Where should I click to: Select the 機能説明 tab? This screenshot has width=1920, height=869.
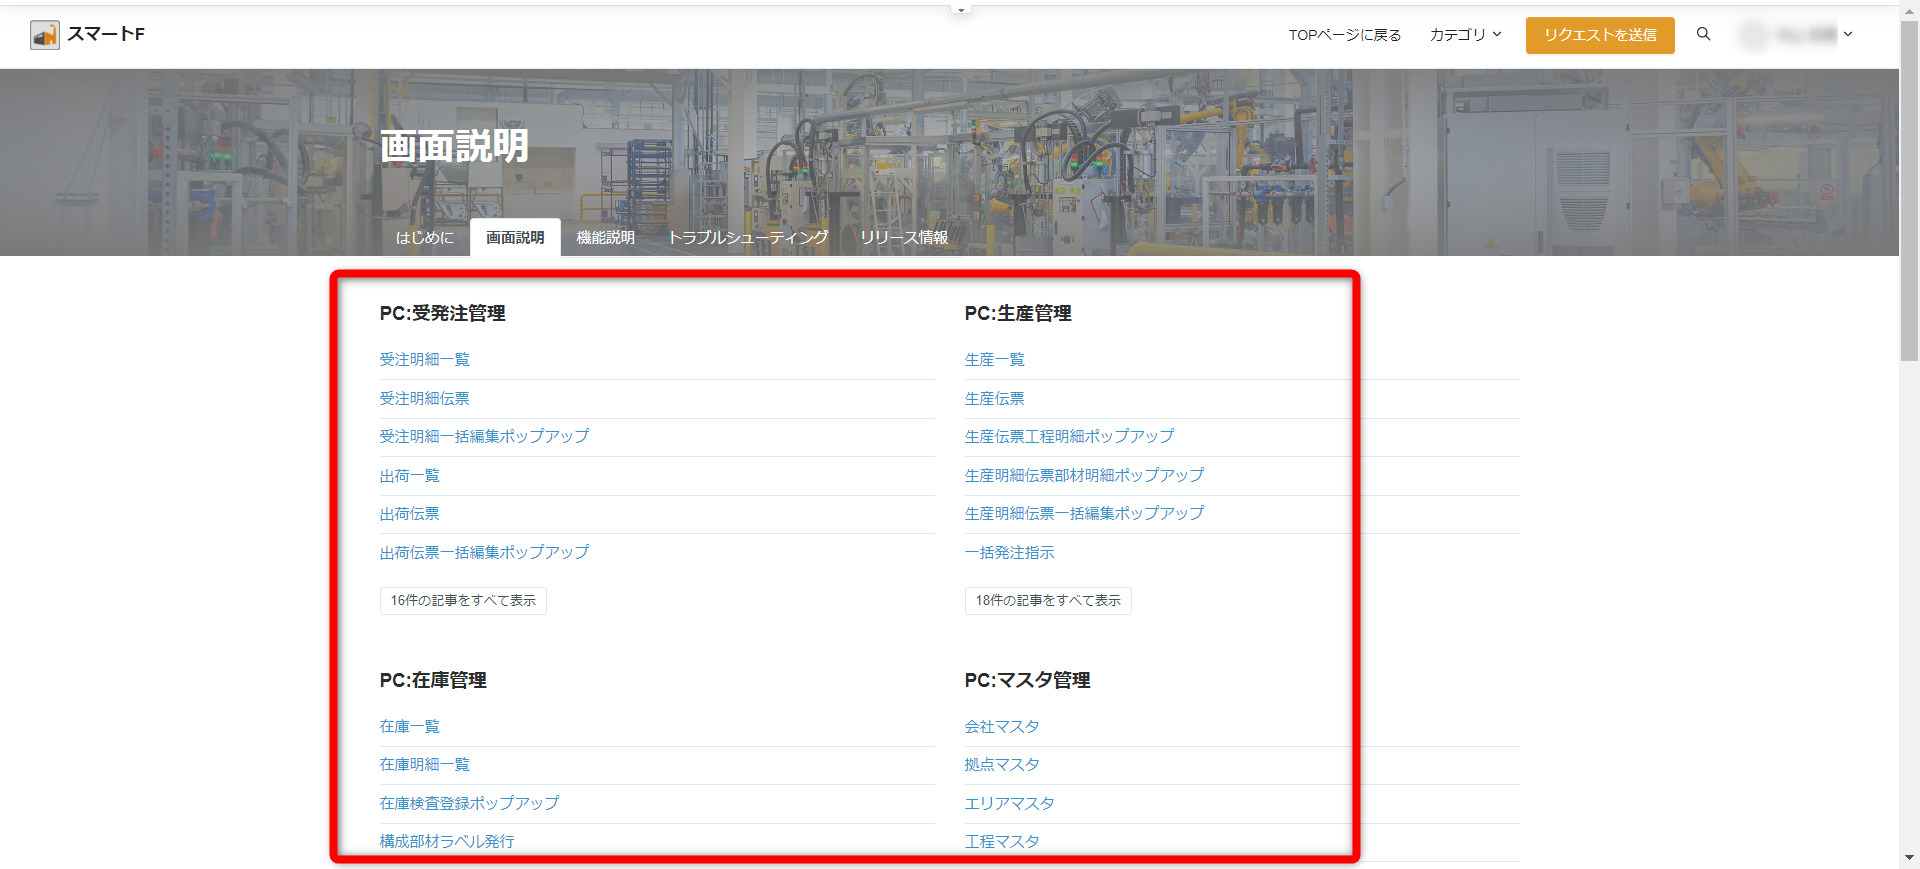(x=605, y=238)
